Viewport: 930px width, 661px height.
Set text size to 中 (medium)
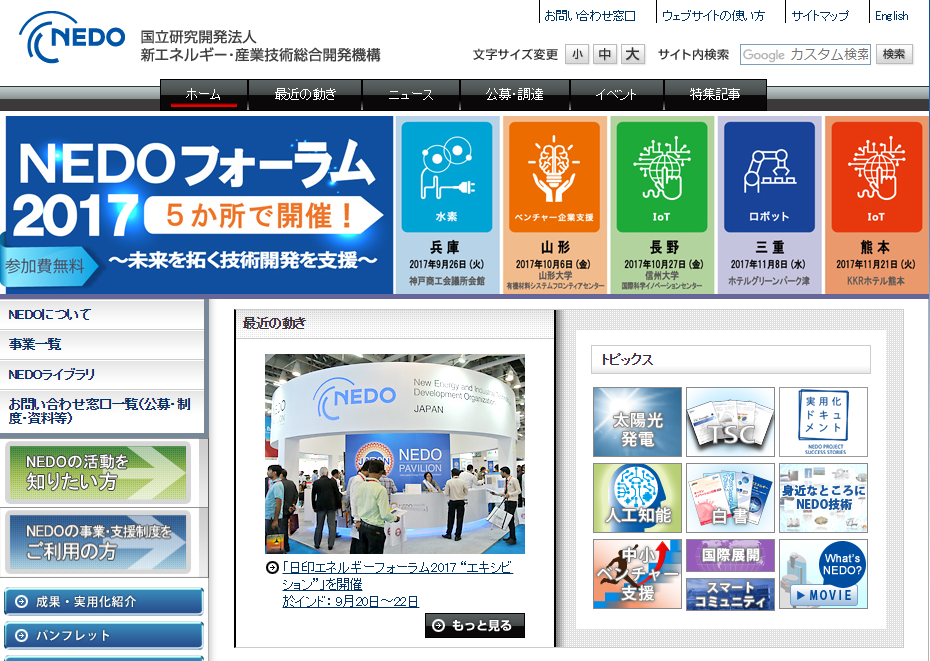coord(604,55)
